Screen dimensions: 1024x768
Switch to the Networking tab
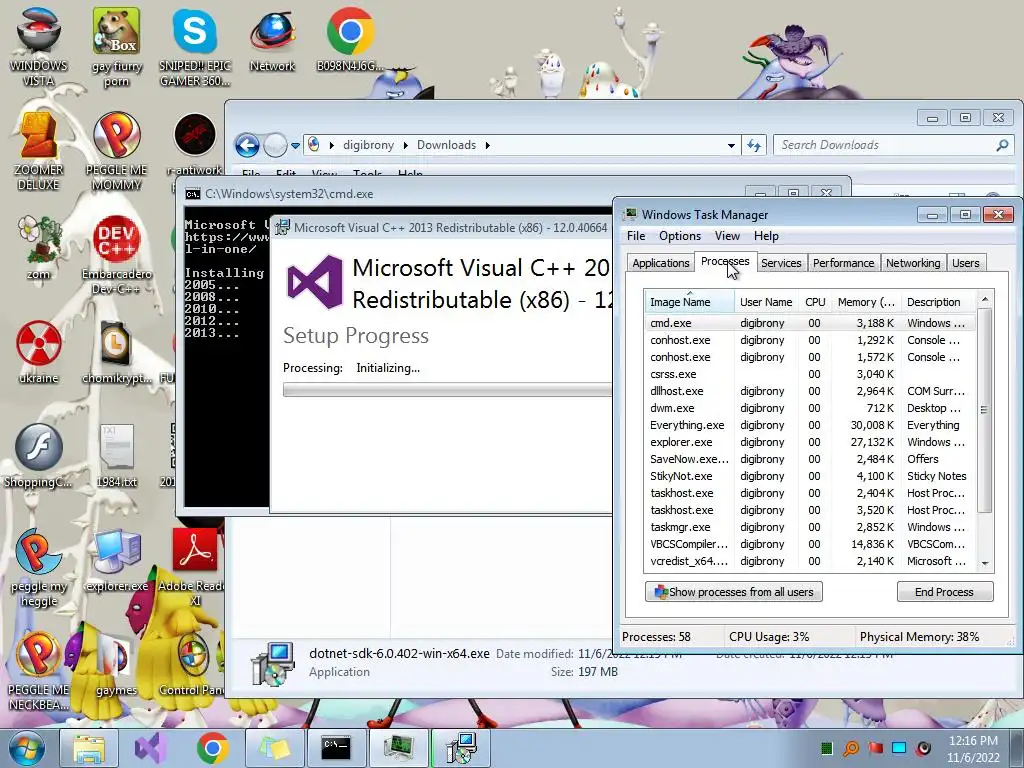point(913,263)
